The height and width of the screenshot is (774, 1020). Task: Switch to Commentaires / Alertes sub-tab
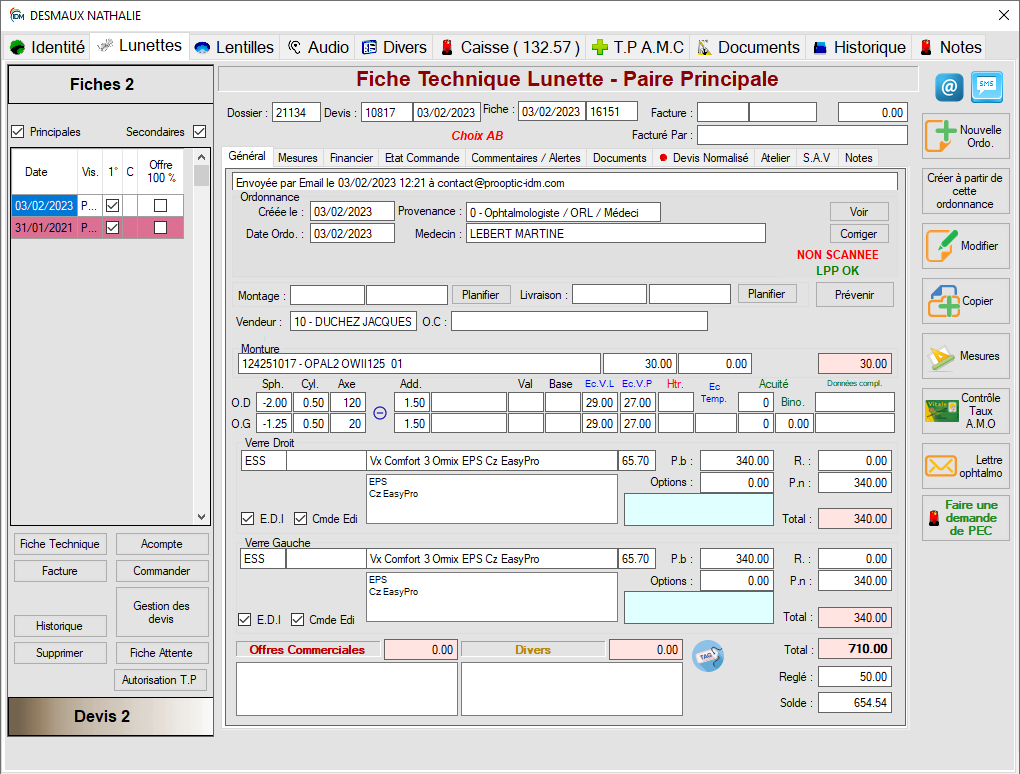(x=526, y=158)
